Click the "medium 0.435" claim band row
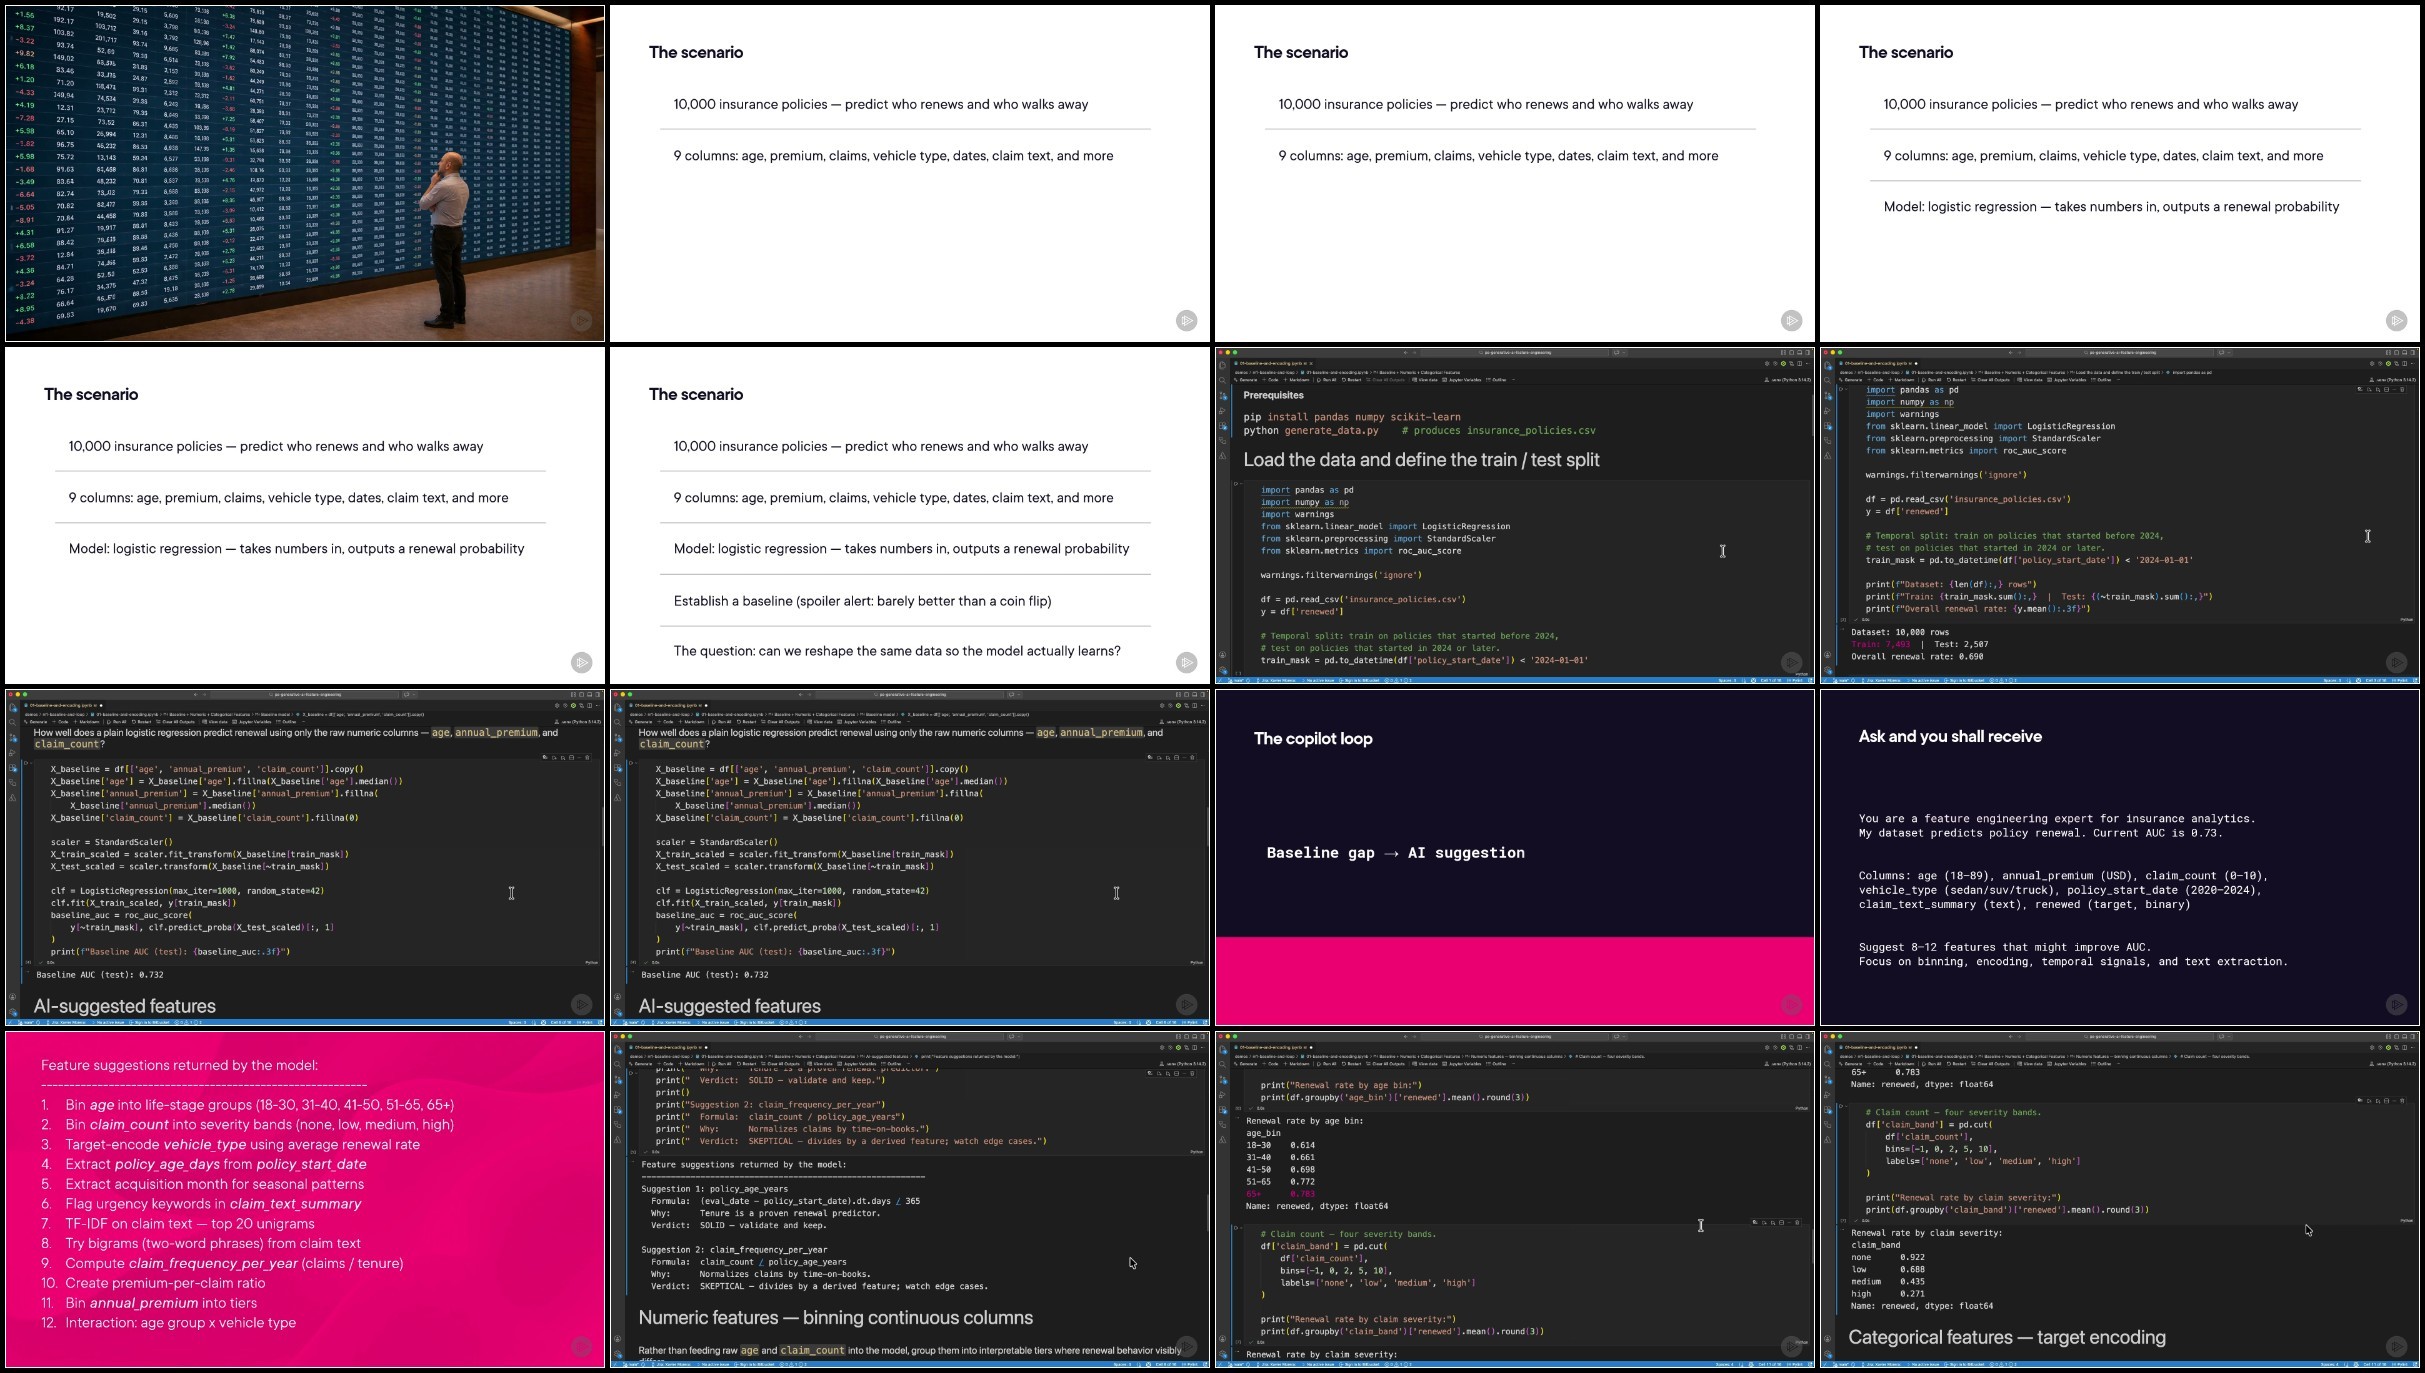 1888,1282
